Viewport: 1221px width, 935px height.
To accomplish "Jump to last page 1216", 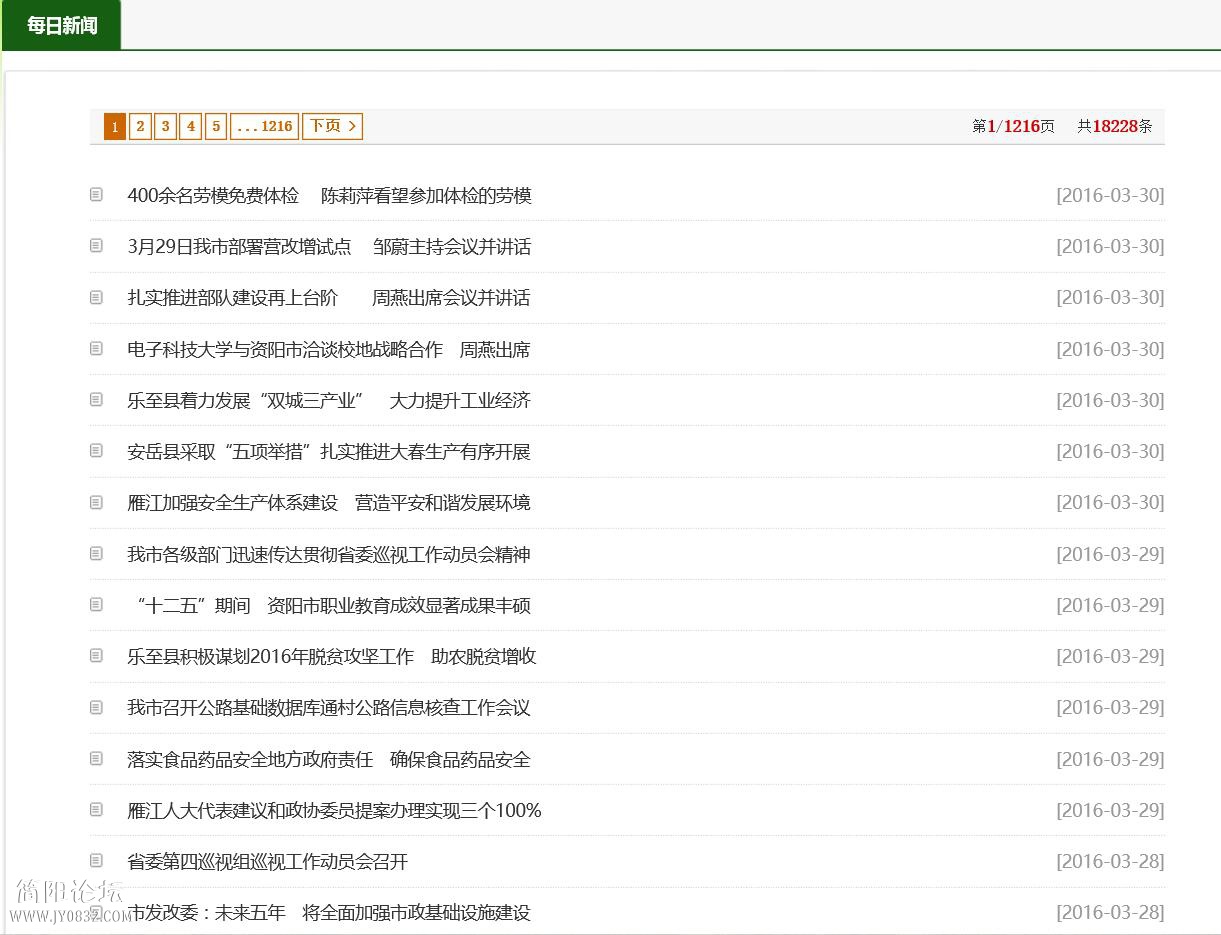I will [265, 126].
